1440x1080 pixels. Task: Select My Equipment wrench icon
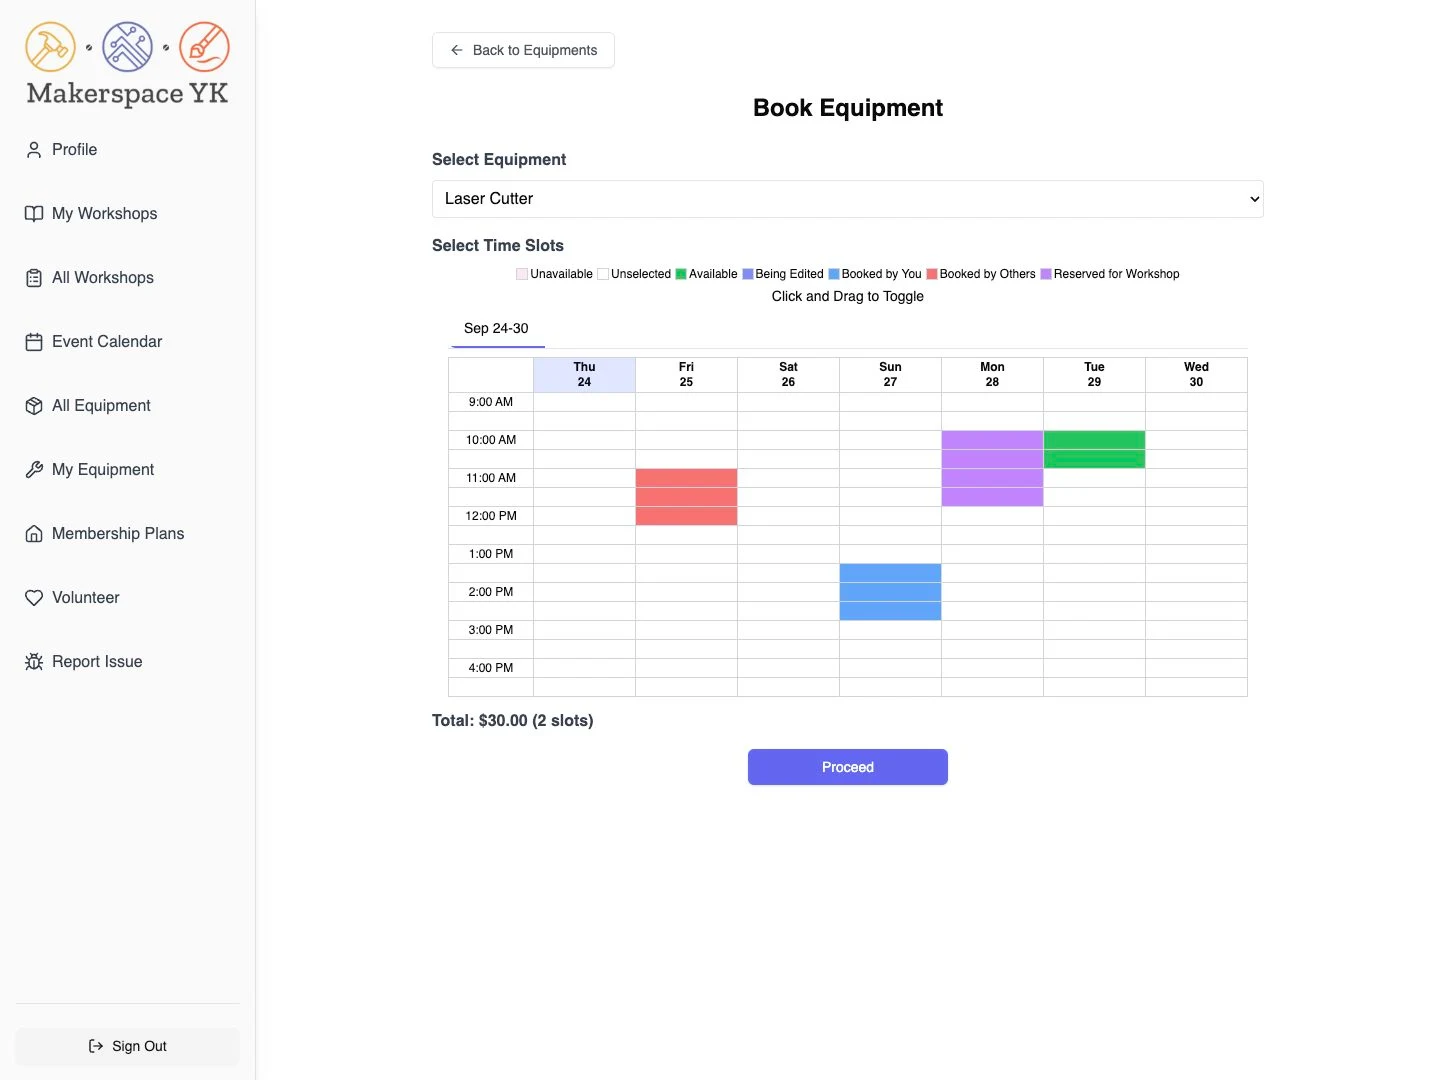point(34,470)
